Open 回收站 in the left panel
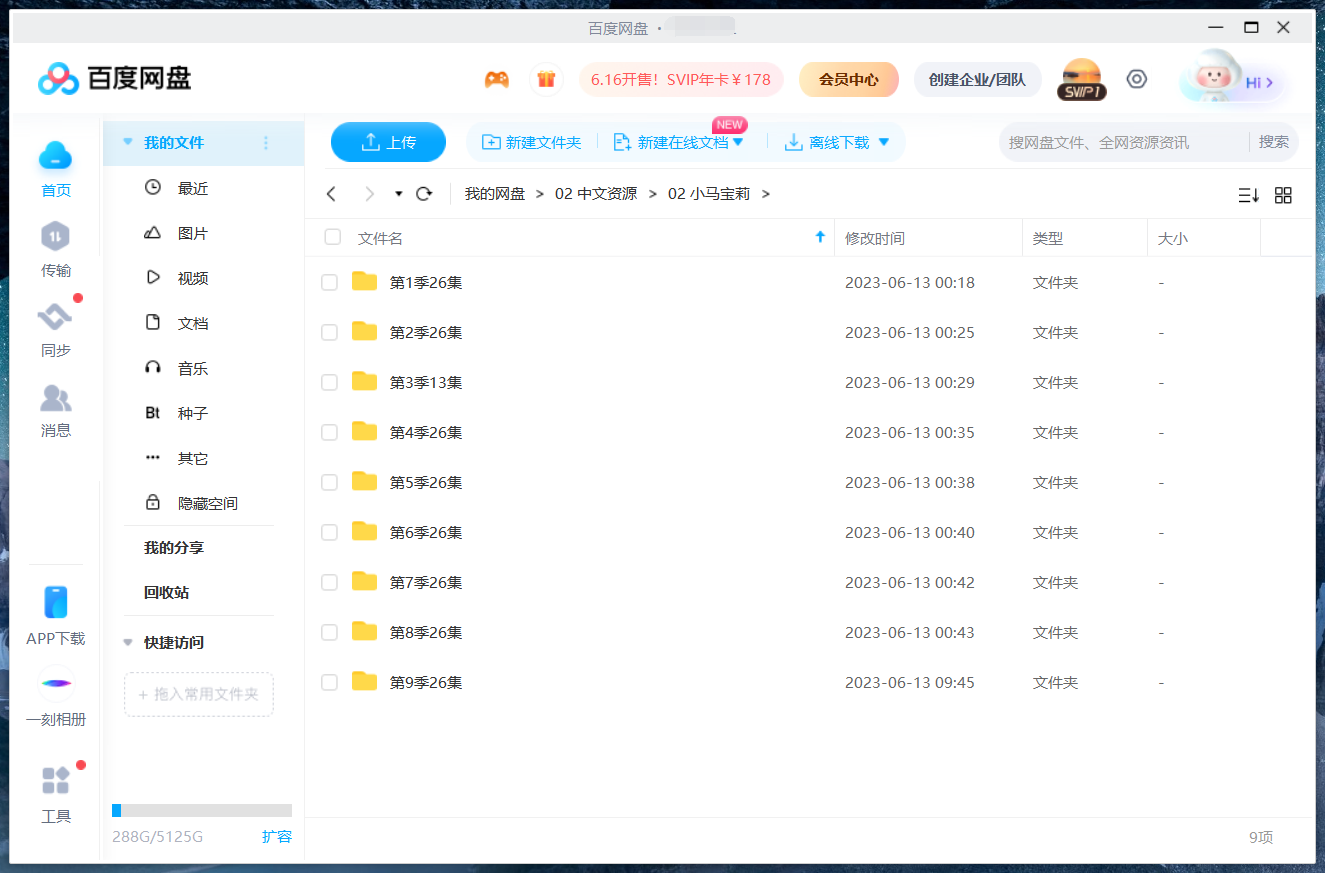Screen dimensions: 1325x873 coord(166,593)
